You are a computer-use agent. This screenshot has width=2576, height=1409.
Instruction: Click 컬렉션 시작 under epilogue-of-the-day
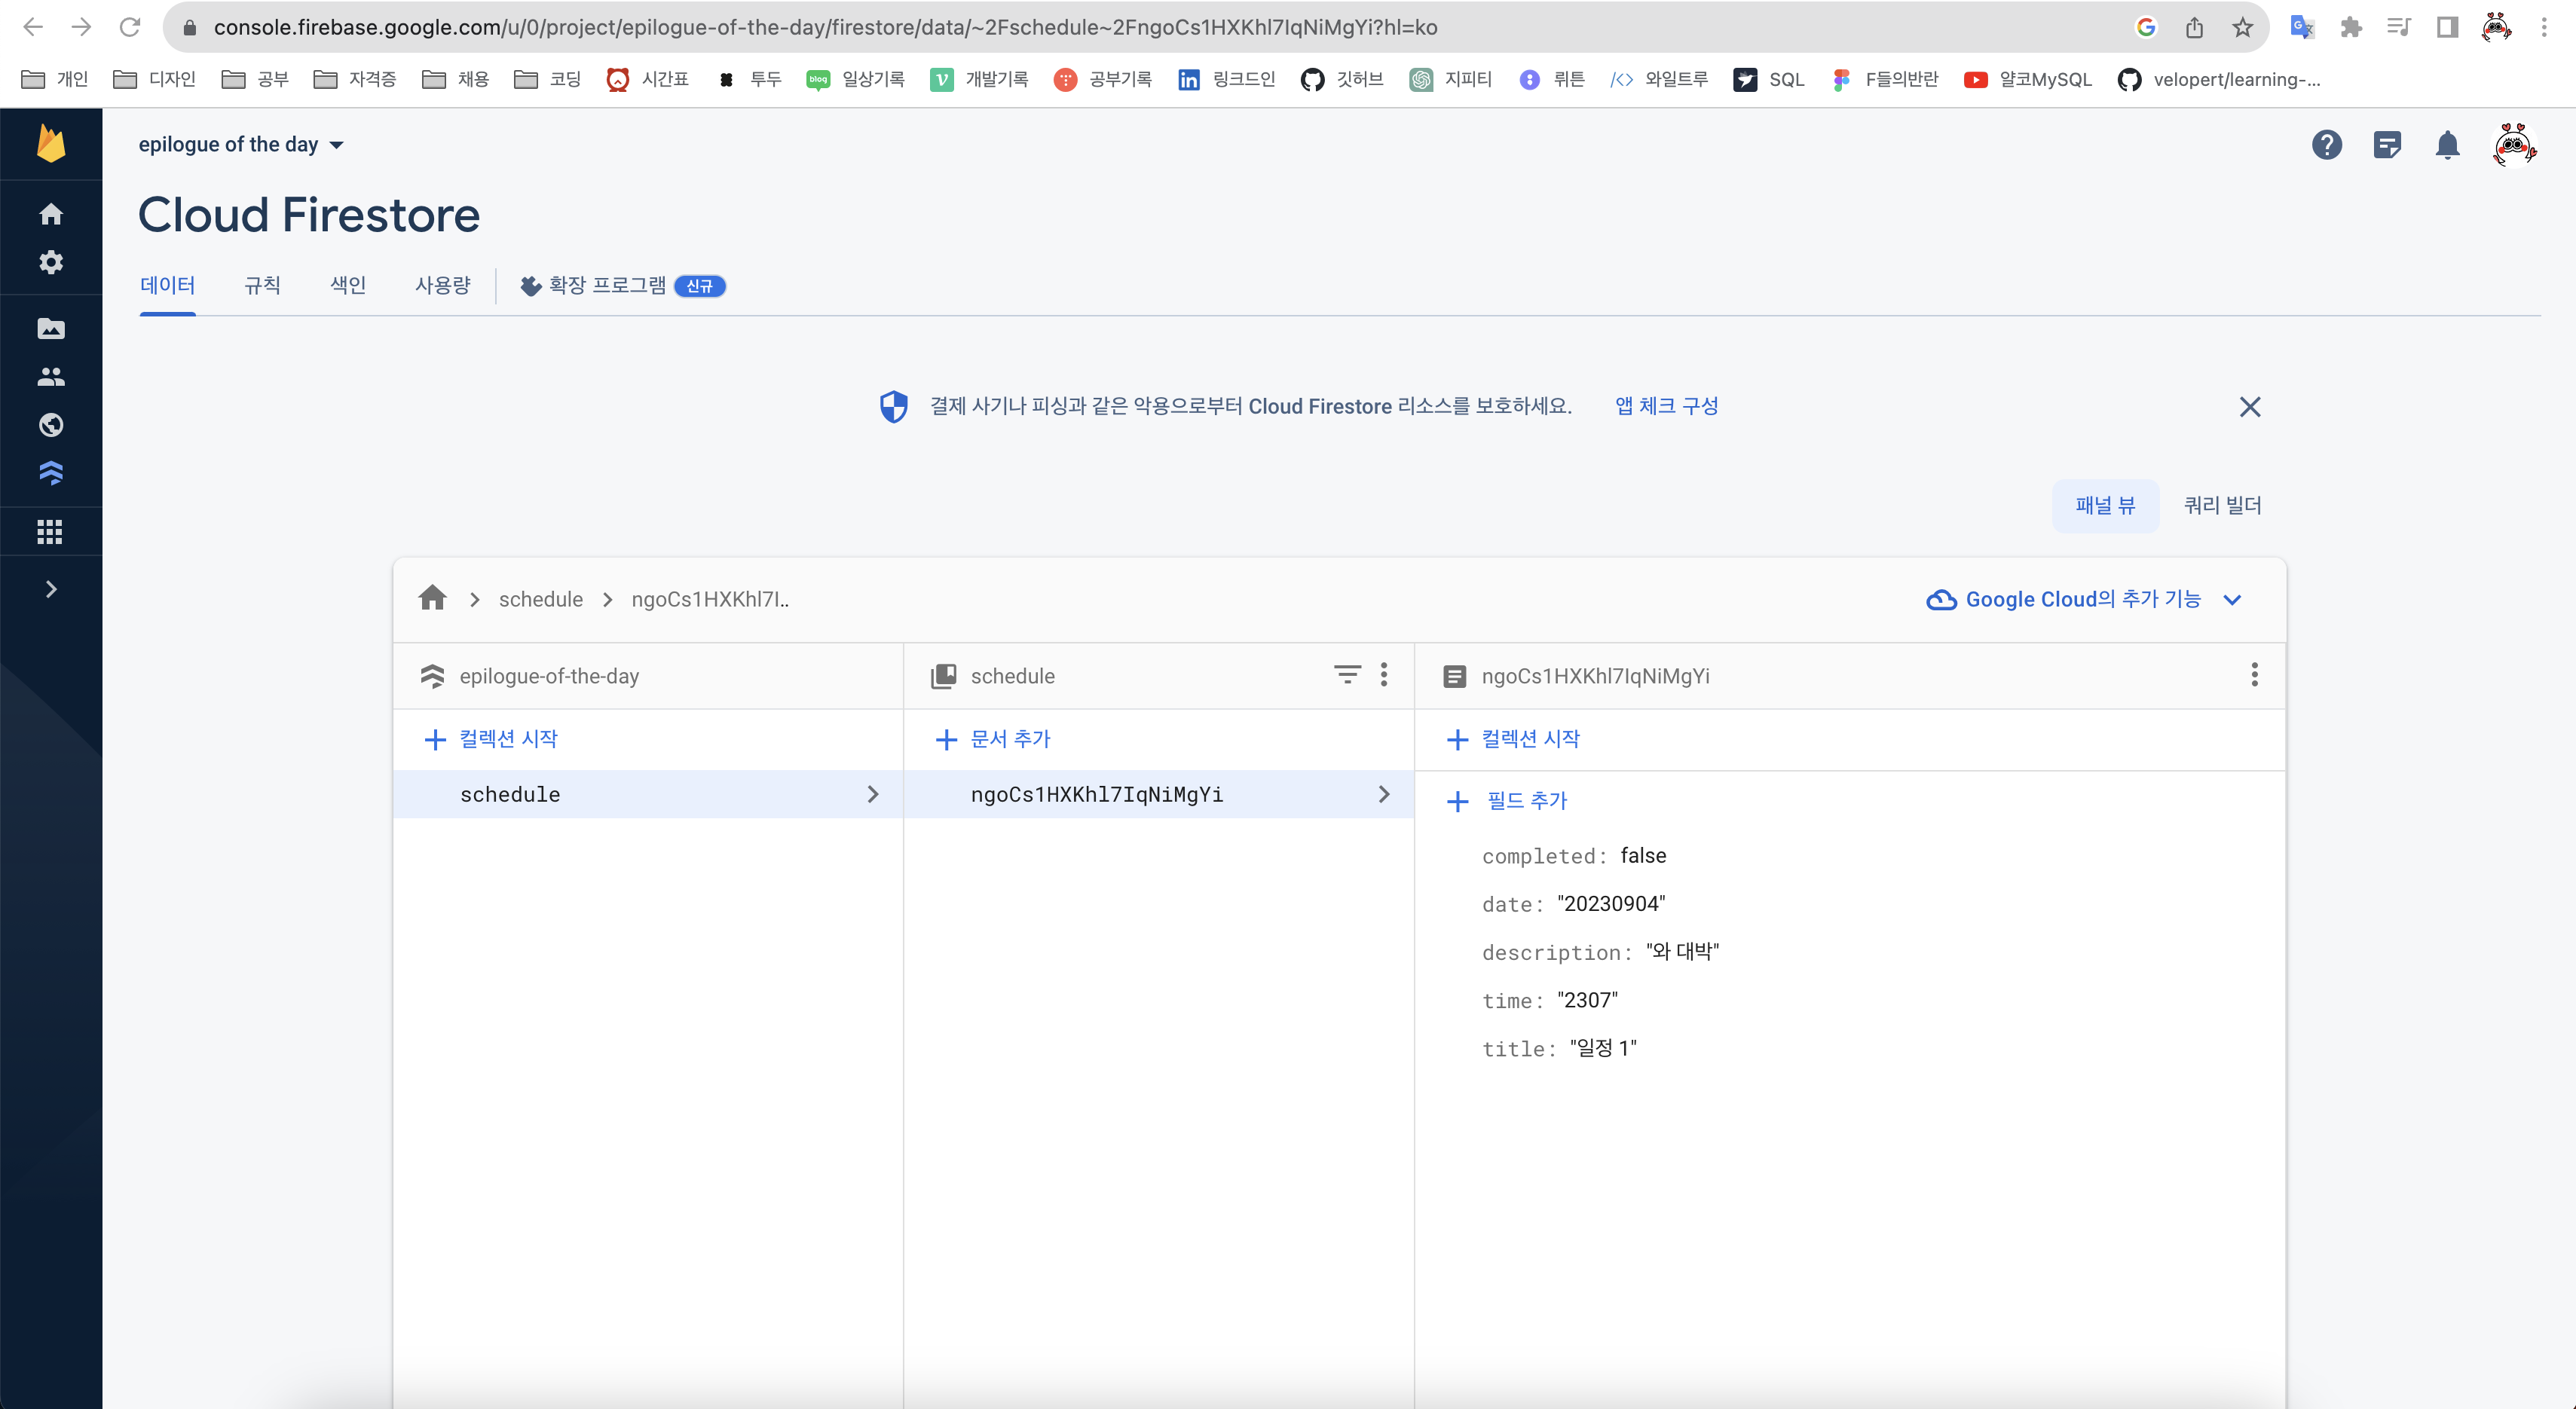click(491, 739)
